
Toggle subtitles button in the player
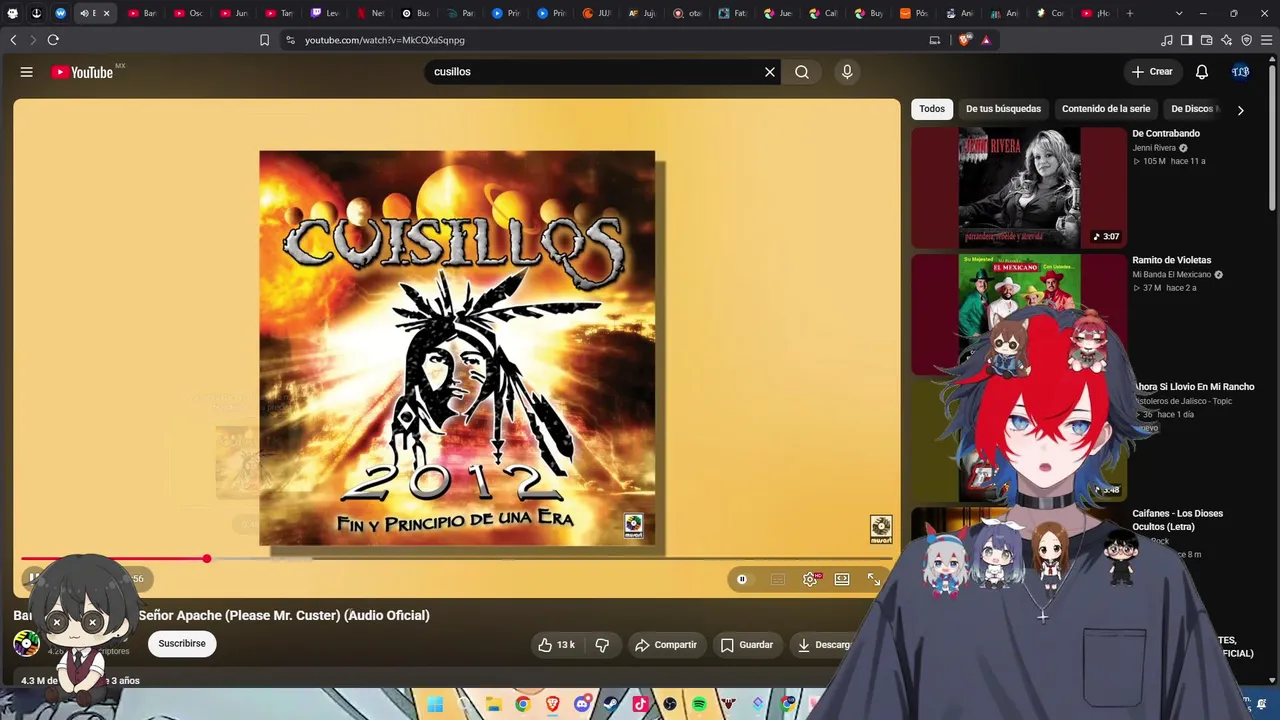778,579
